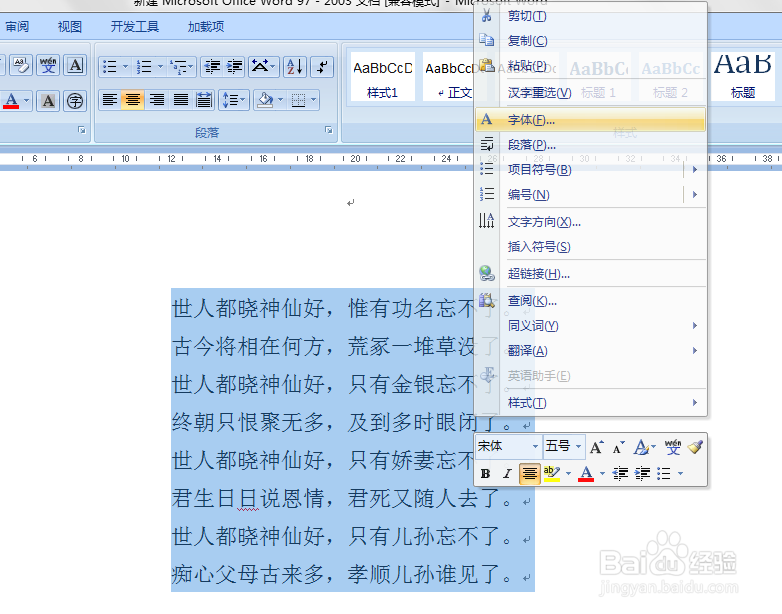
Task: Apply yellow highlight in mini toolbar
Action: click(552, 473)
